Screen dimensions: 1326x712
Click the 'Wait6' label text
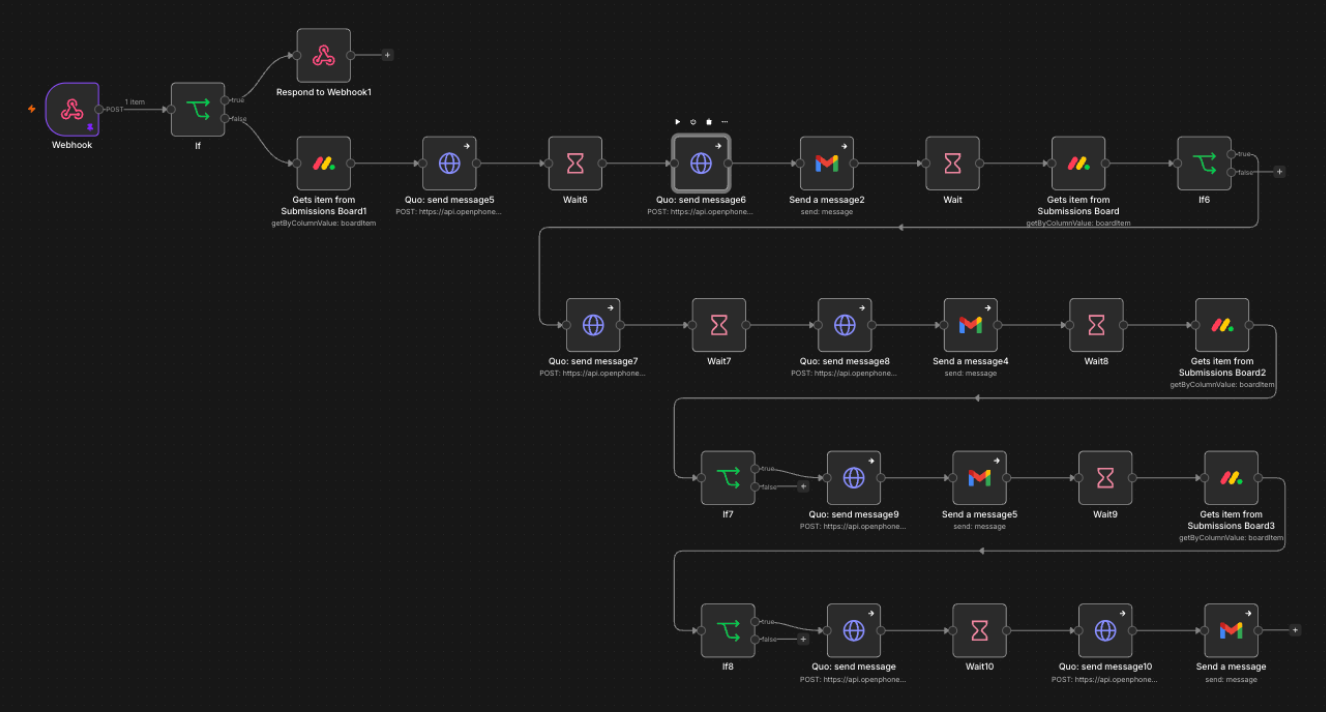[x=575, y=200]
